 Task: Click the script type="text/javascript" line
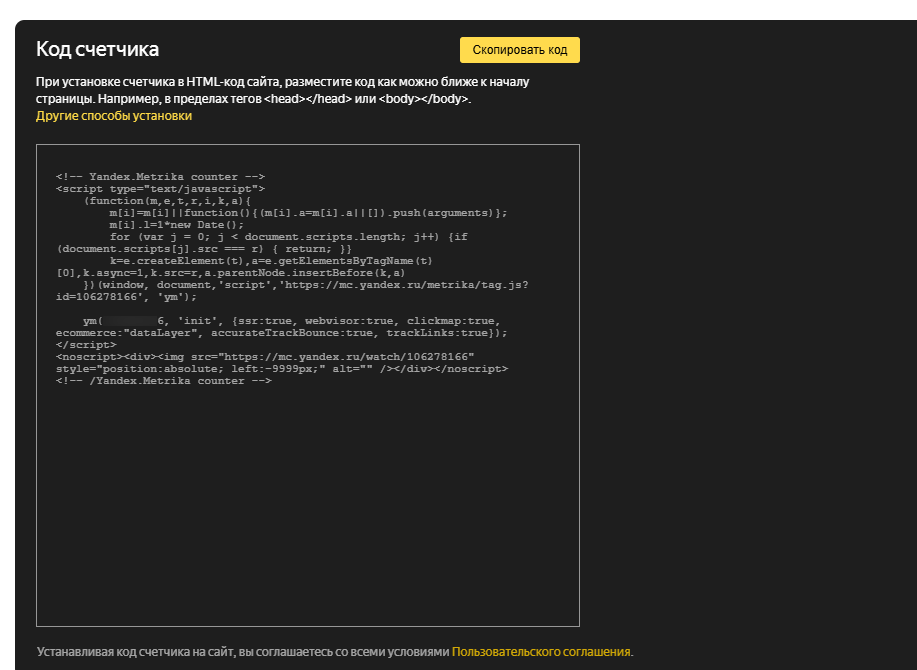(160, 189)
